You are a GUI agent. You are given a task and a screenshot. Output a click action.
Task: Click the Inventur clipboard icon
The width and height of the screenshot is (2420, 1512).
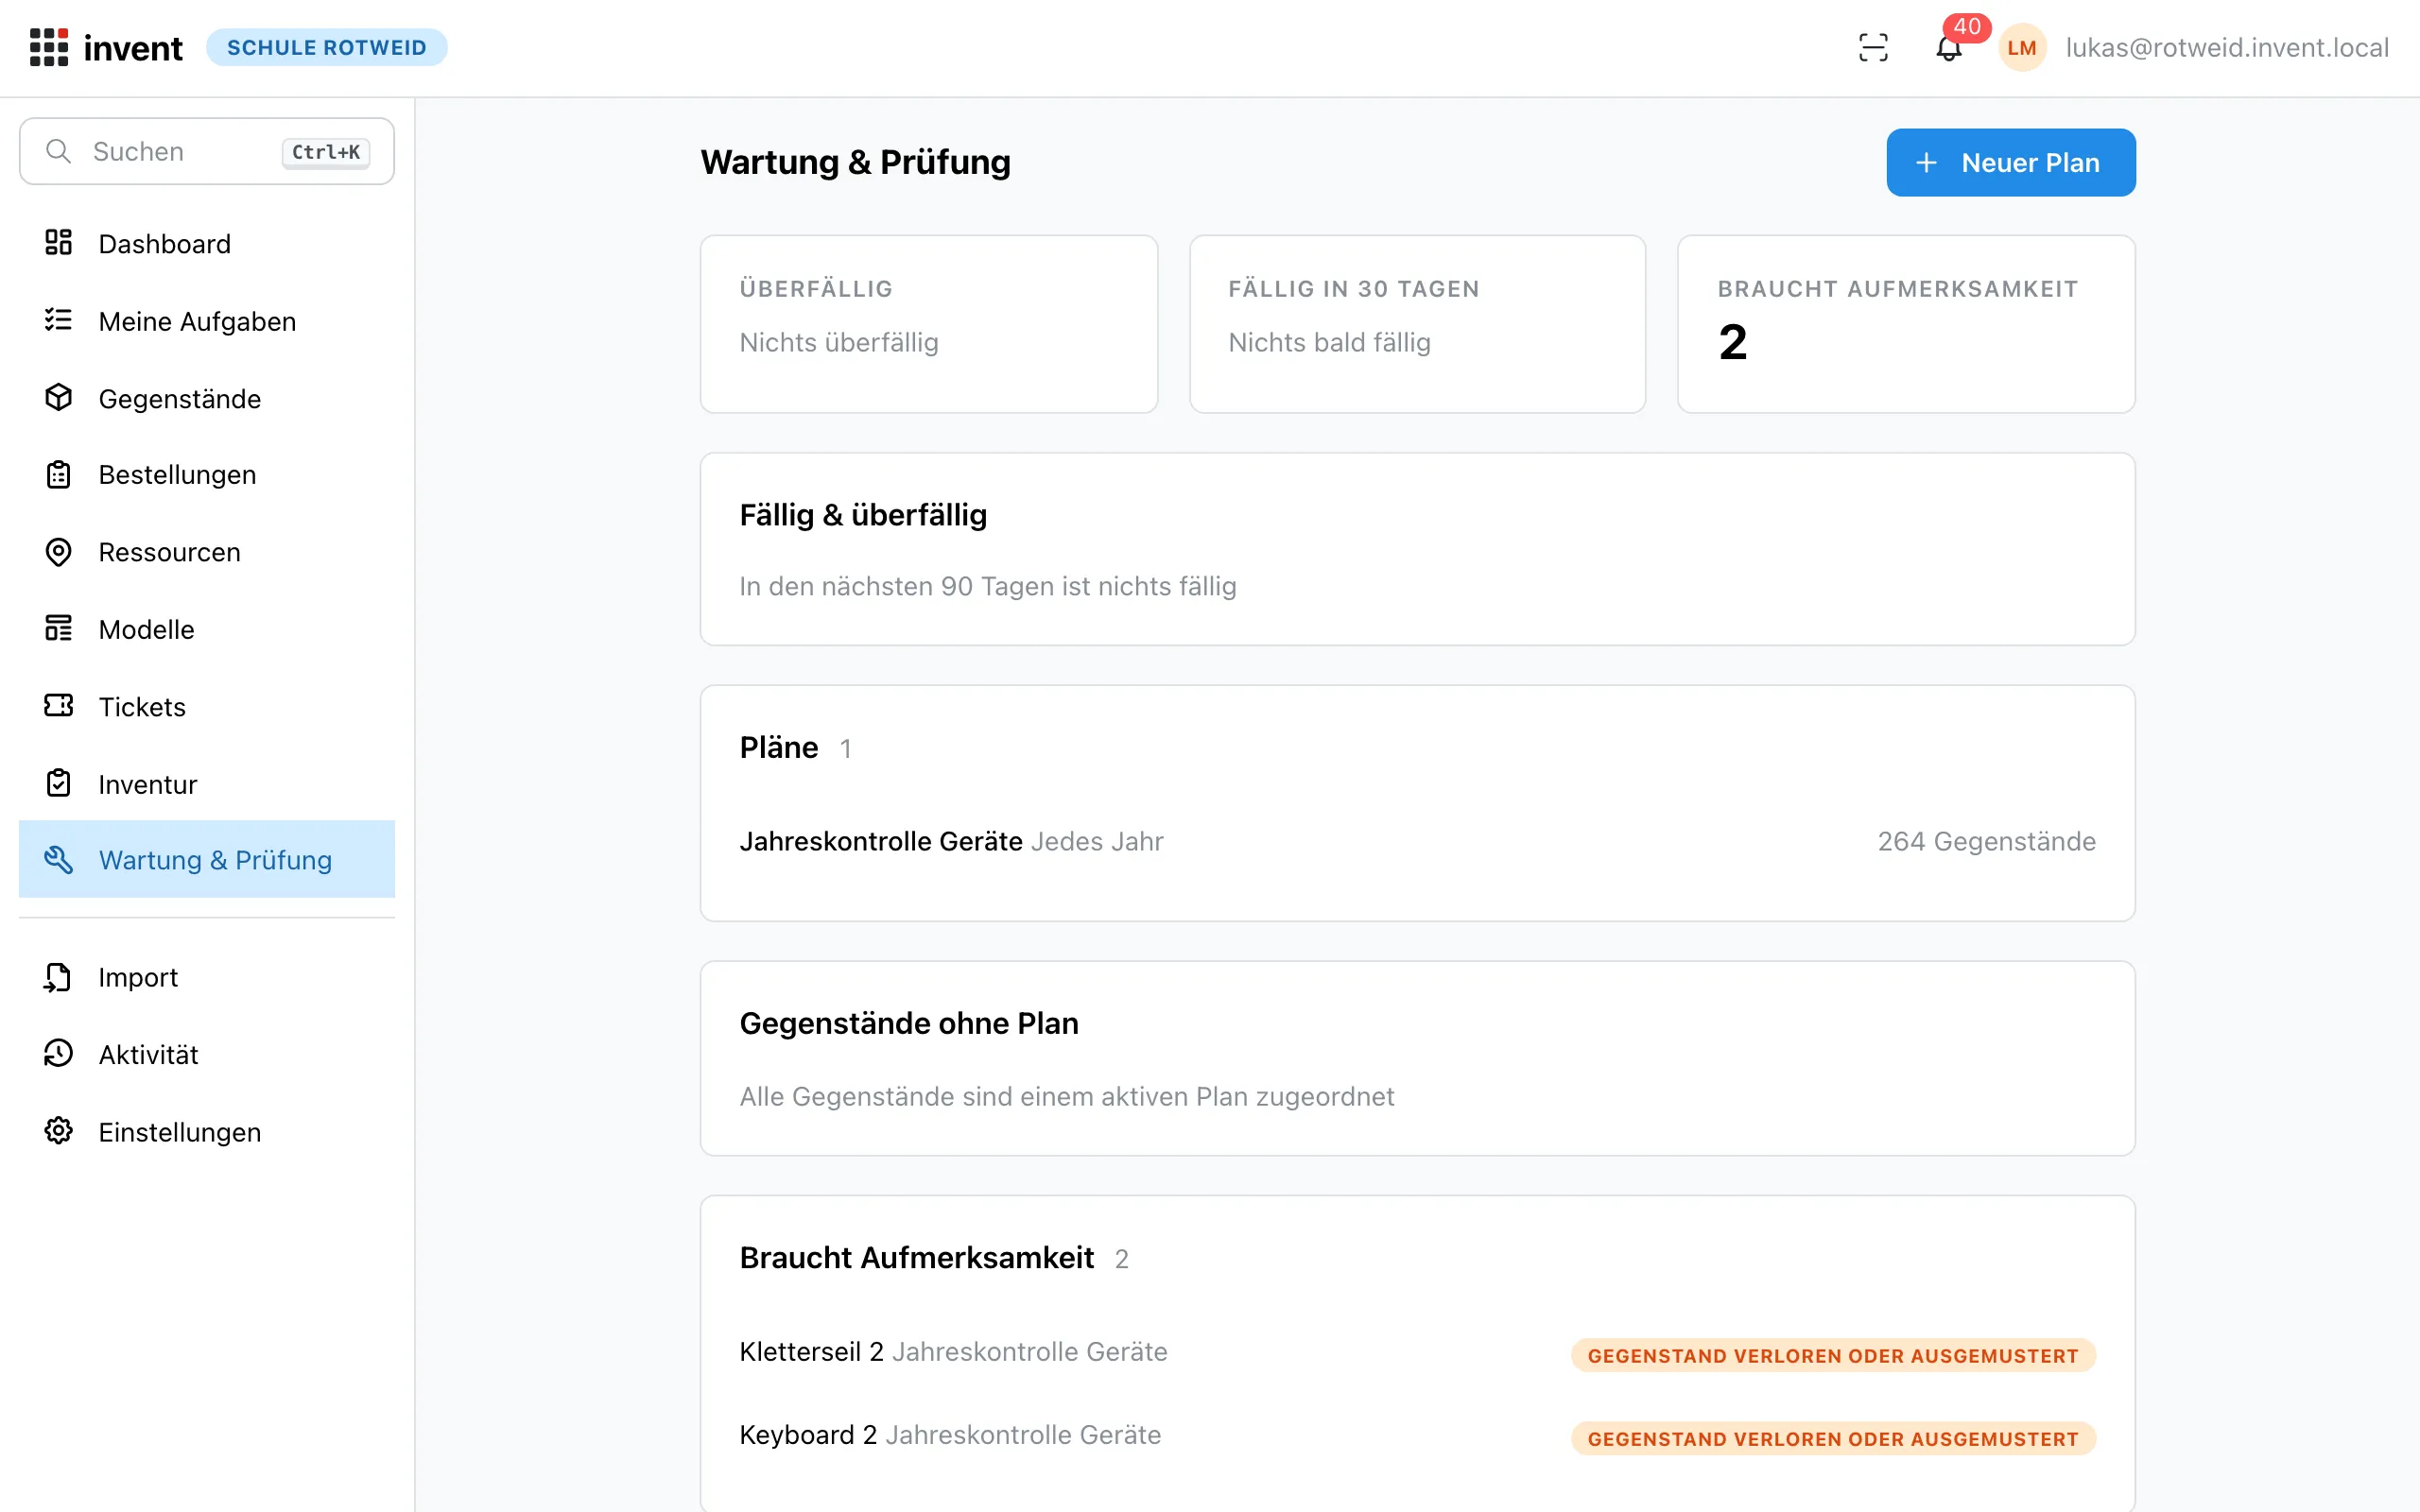tap(58, 783)
